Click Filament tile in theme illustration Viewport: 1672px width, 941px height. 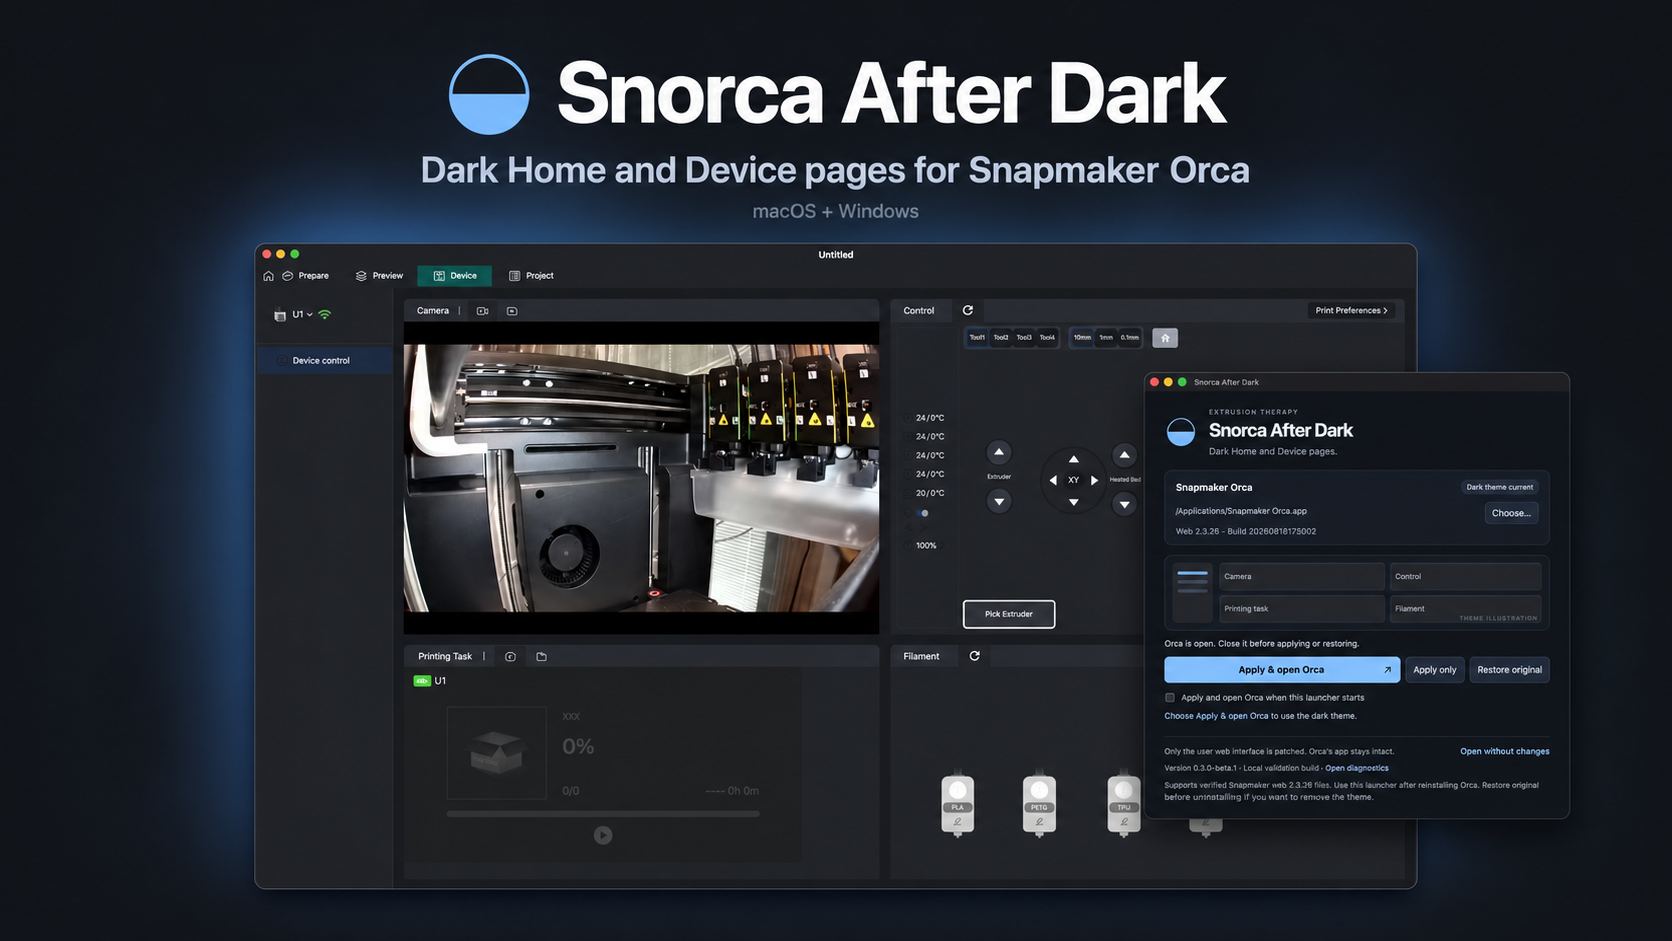1466,609
